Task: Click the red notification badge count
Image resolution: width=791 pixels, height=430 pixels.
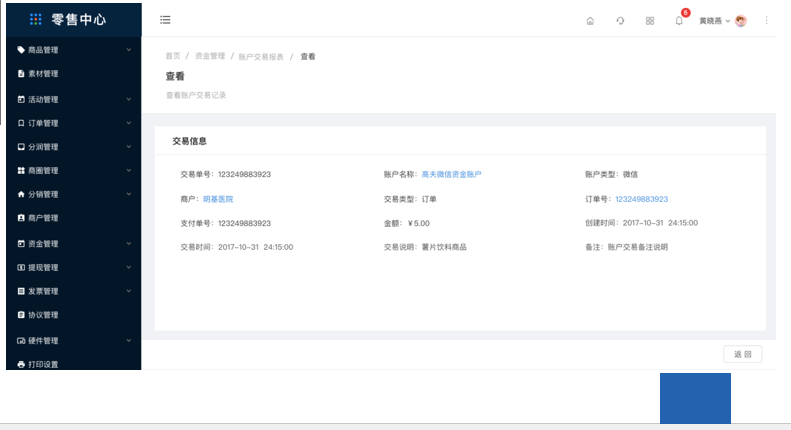Action: 685,13
